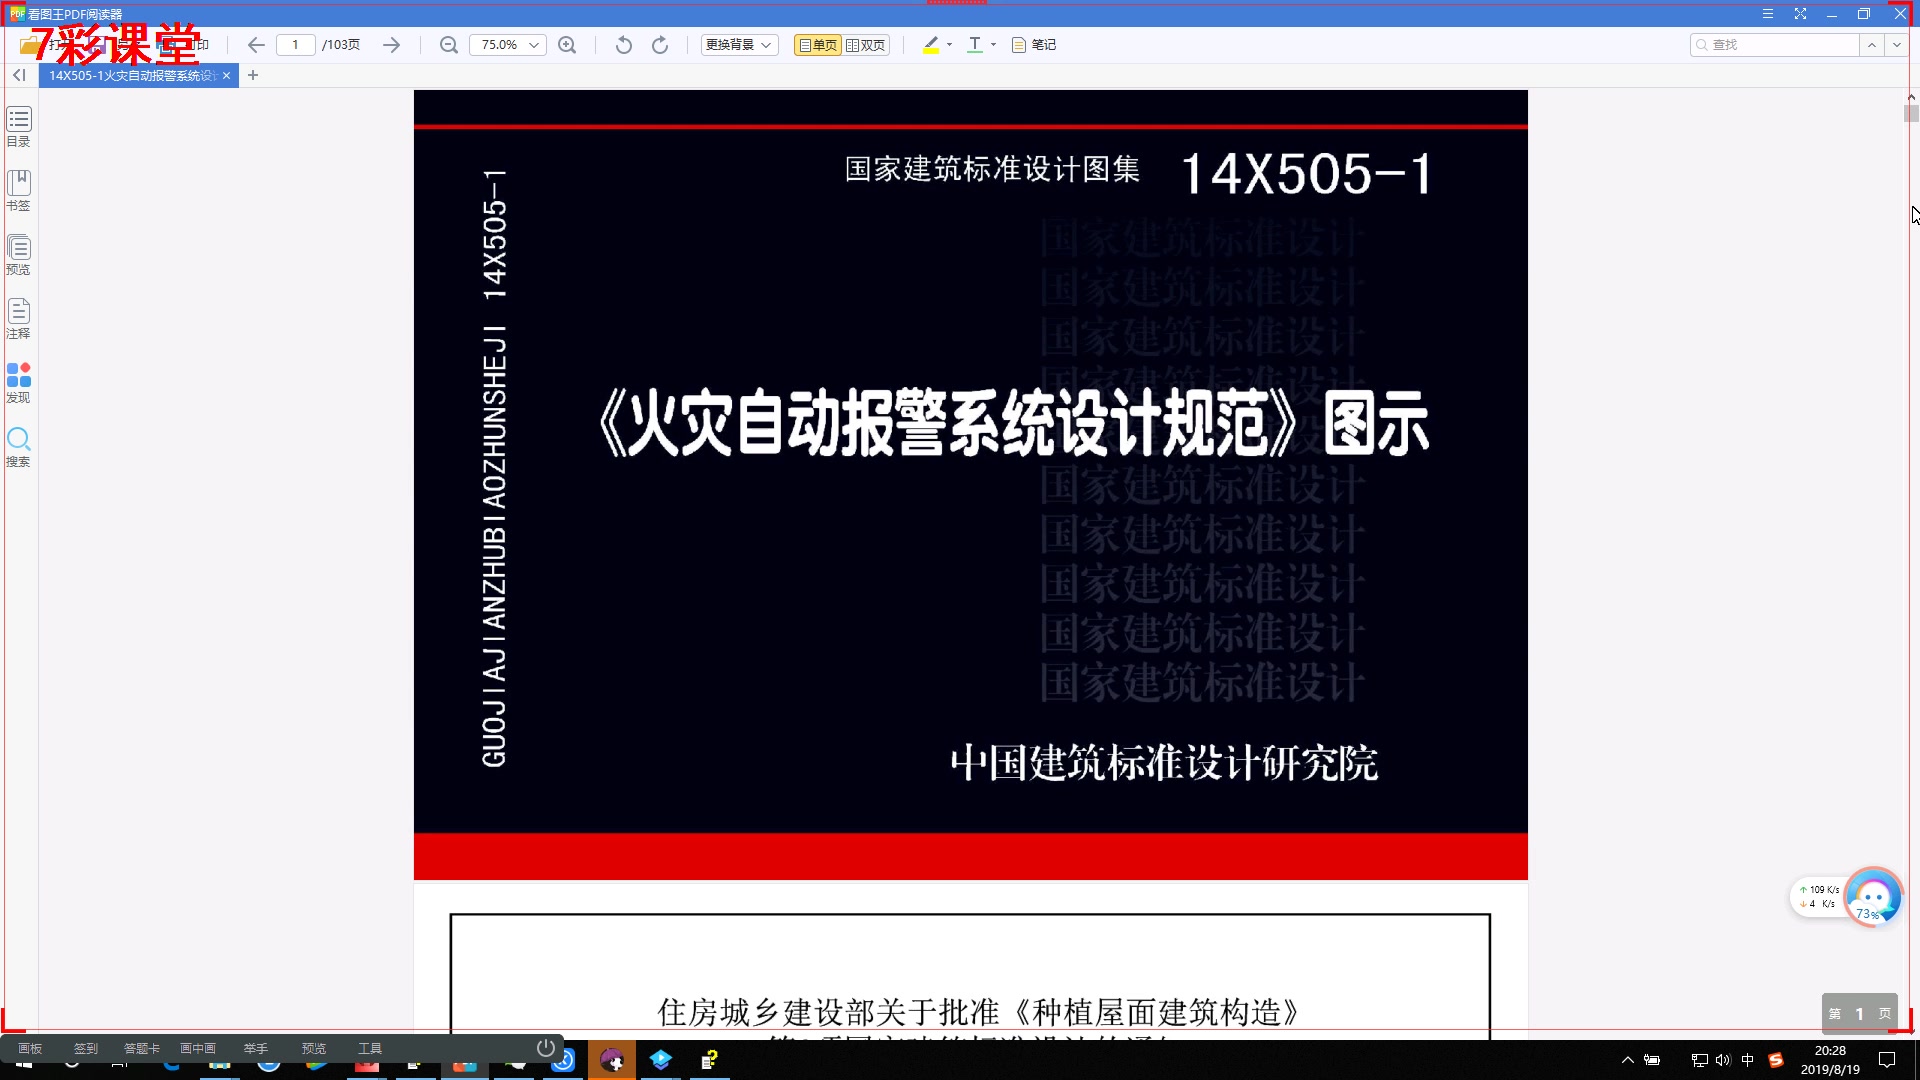
Task: Click the zoom in magnifier icon
Action: (x=567, y=45)
